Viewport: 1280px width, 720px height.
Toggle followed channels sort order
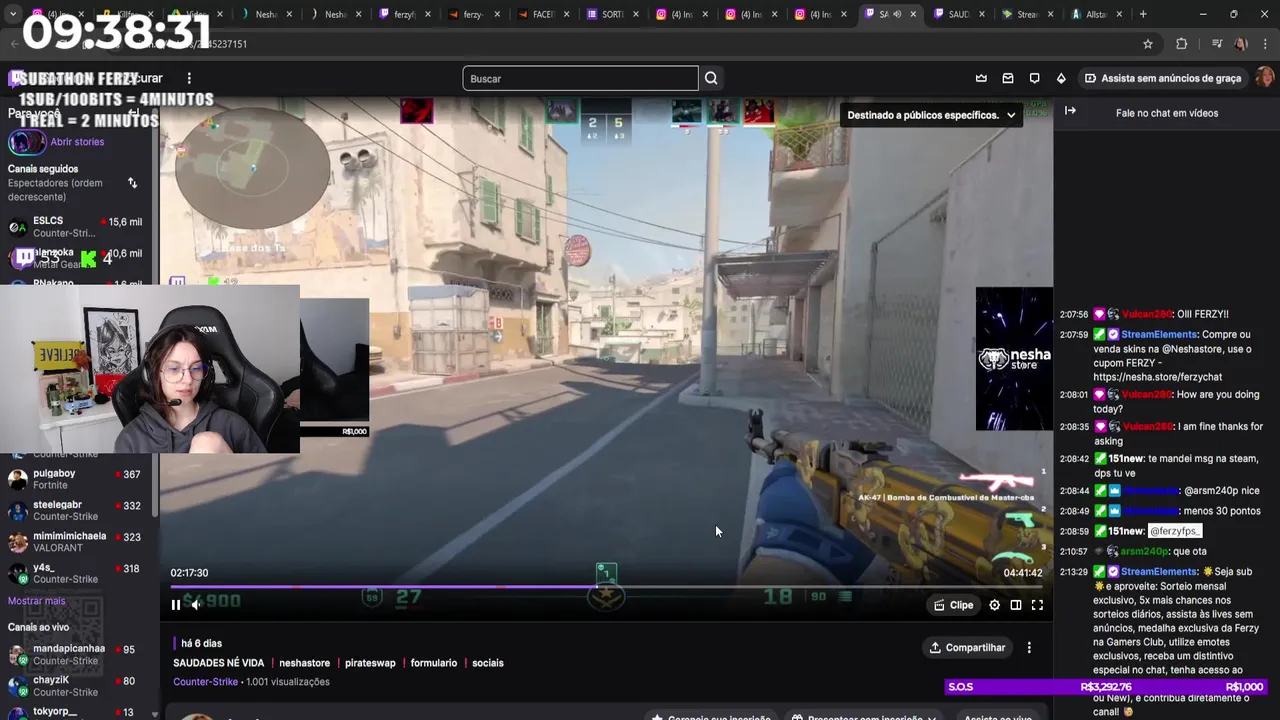tap(132, 183)
